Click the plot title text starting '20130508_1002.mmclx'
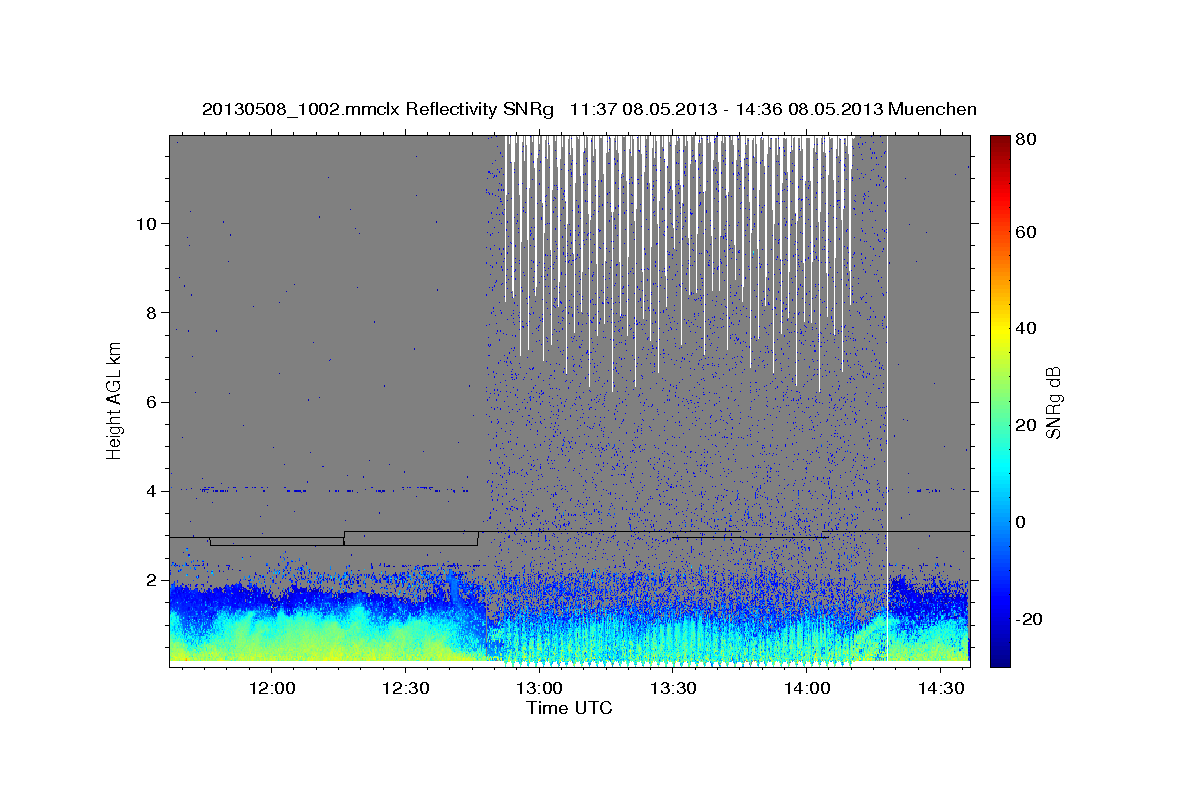1200x800 pixels. tap(589, 109)
